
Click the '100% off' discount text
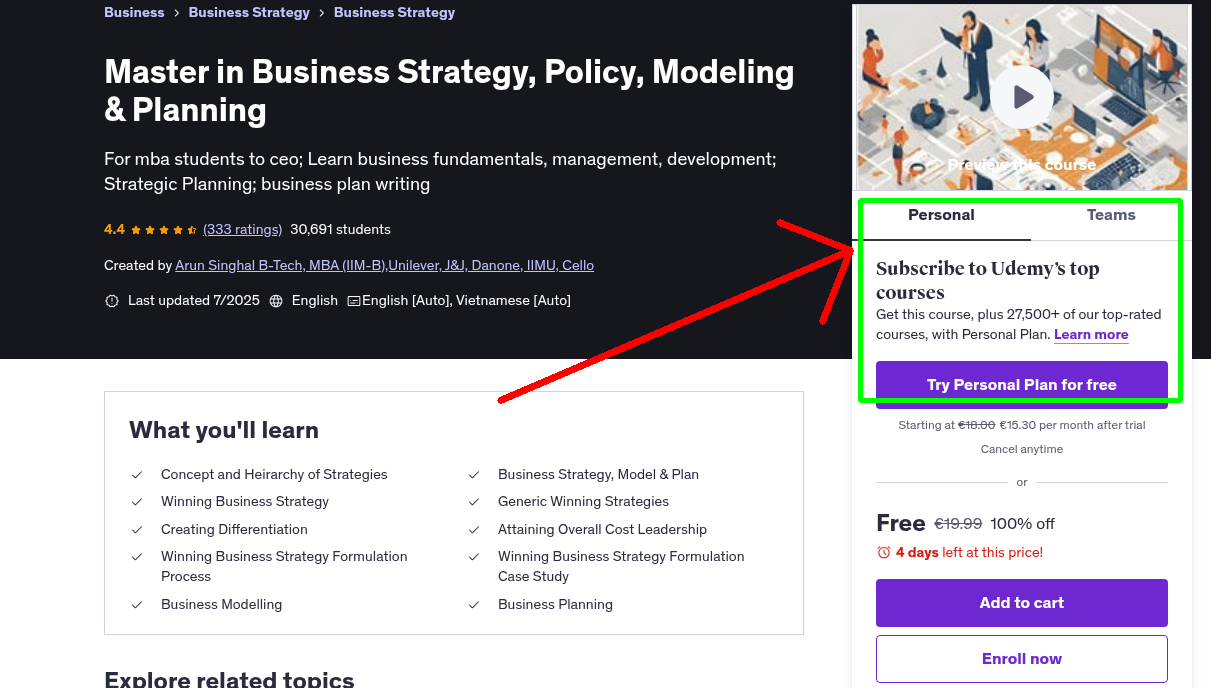tap(1023, 524)
